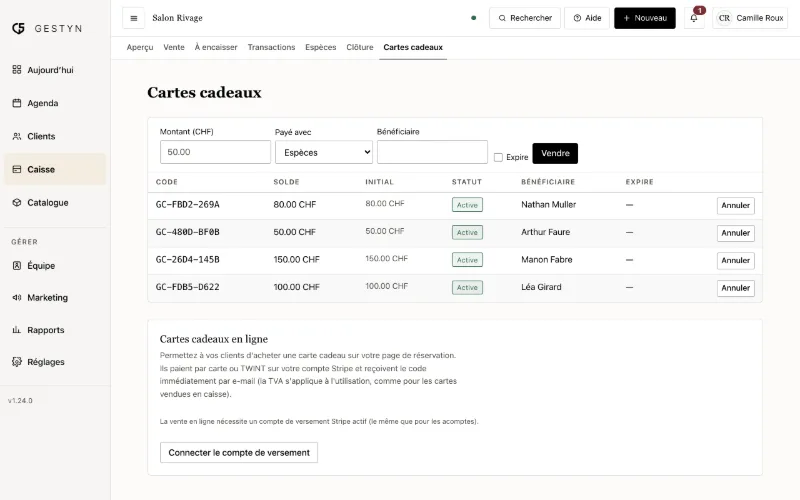Select the Clôture tab
The width and height of the screenshot is (800, 500).
(x=360, y=47)
